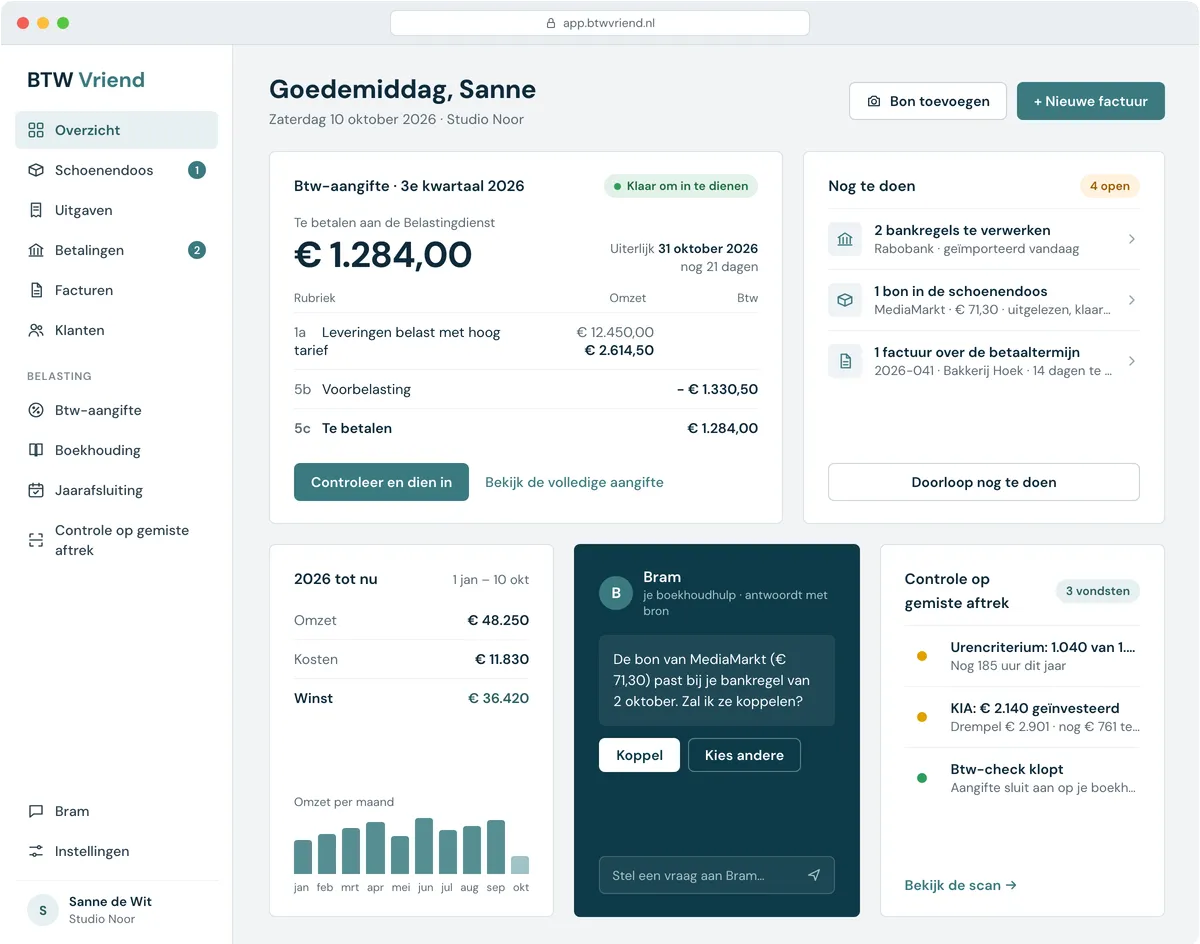Click Kosten value € 11.830
The image size is (1200, 944).
pyautogui.click(x=502, y=659)
